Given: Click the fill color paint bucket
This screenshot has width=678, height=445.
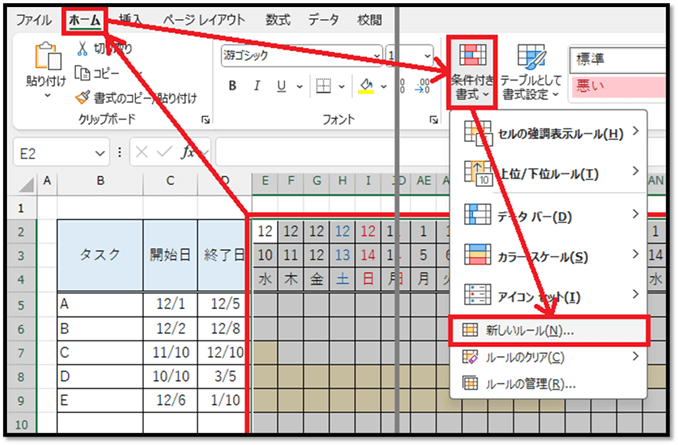Looking at the screenshot, I should pos(366,86).
